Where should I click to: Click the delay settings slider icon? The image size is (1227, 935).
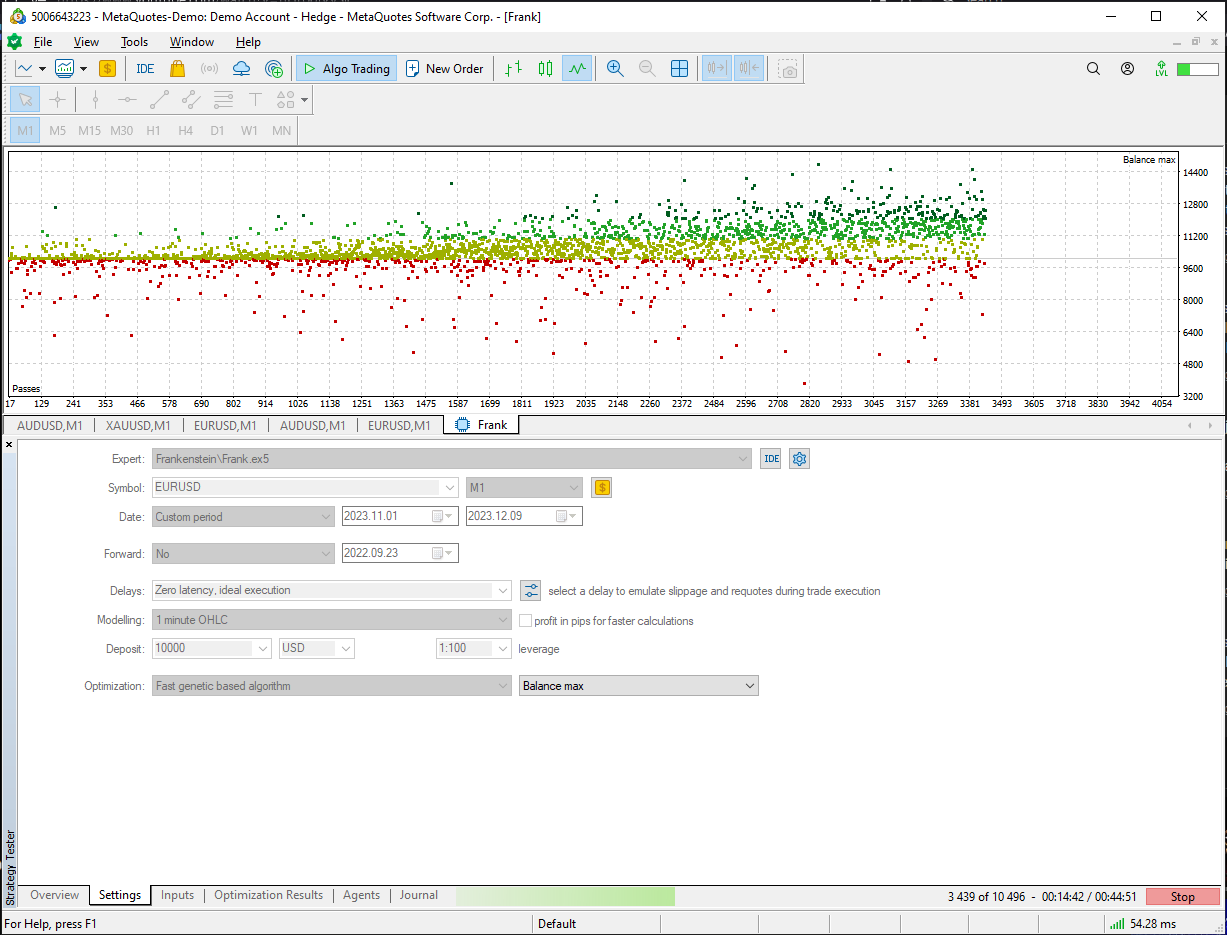coord(531,591)
